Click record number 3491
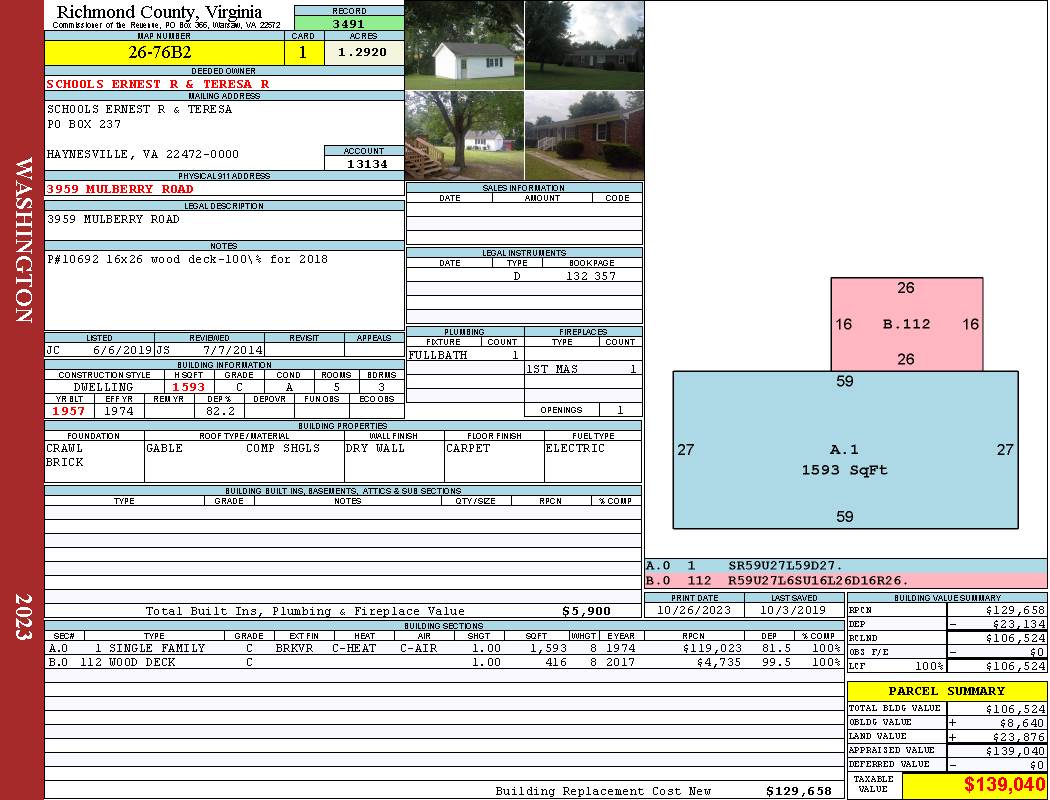 click(x=349, y=23)
